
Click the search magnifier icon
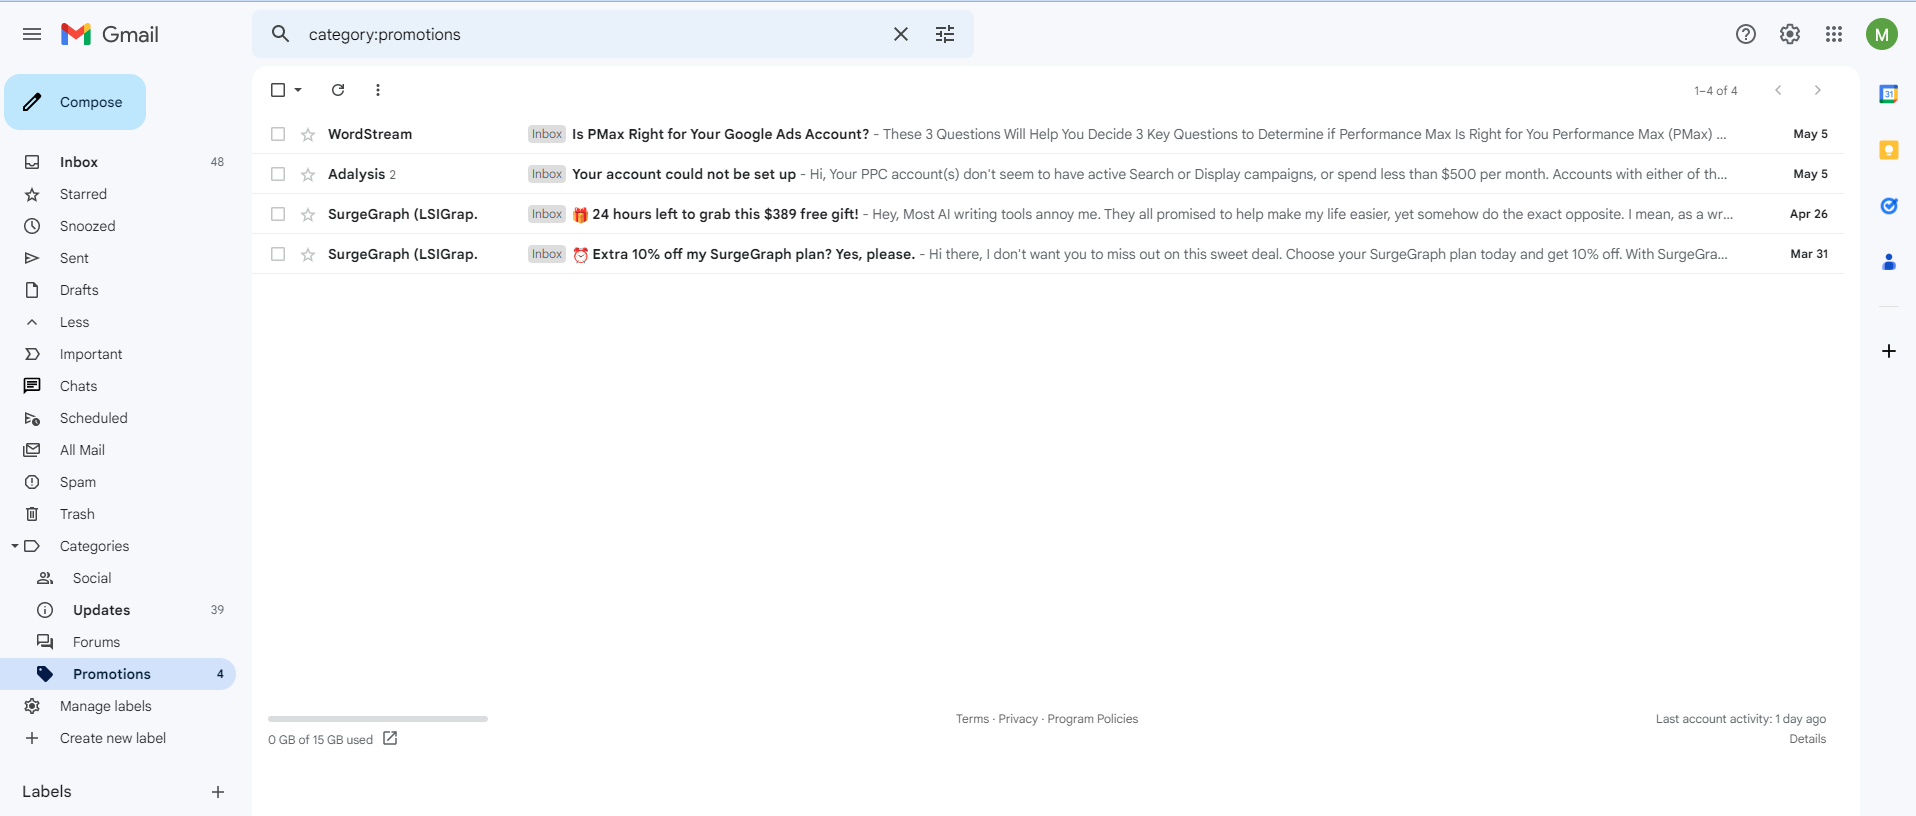point(281,34)
